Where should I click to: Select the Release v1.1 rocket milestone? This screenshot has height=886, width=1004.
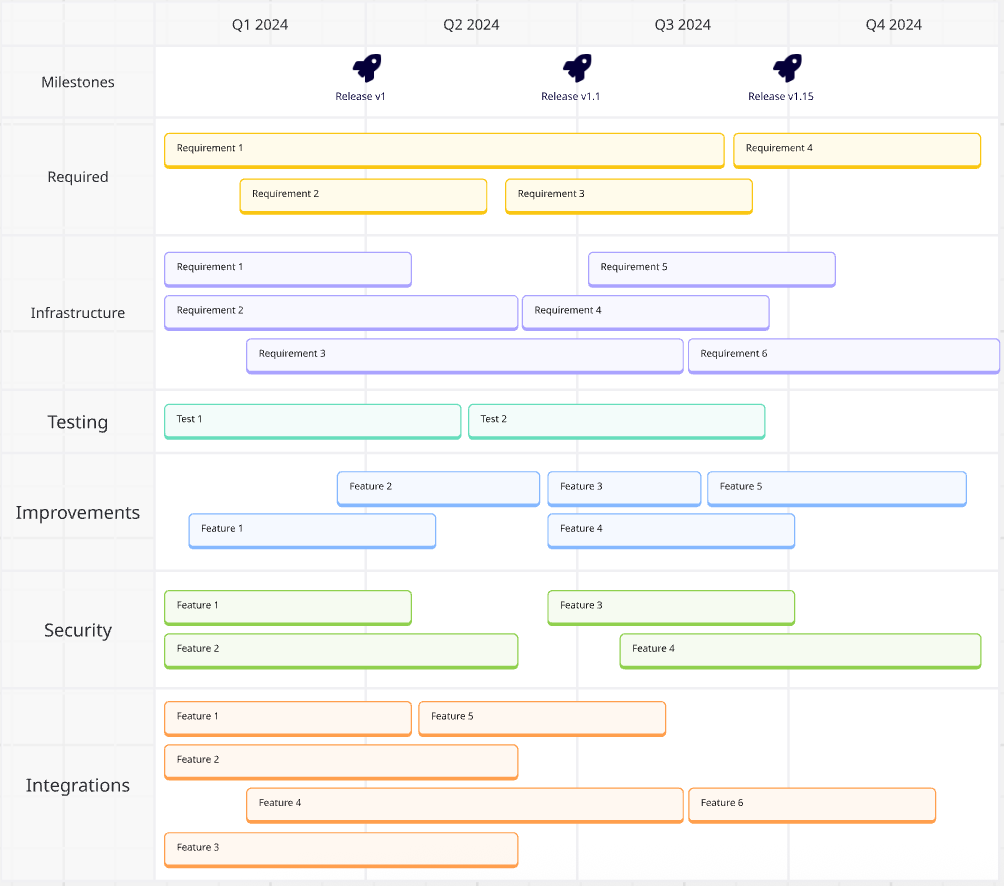pyautogui.click(x=576, y=69)
